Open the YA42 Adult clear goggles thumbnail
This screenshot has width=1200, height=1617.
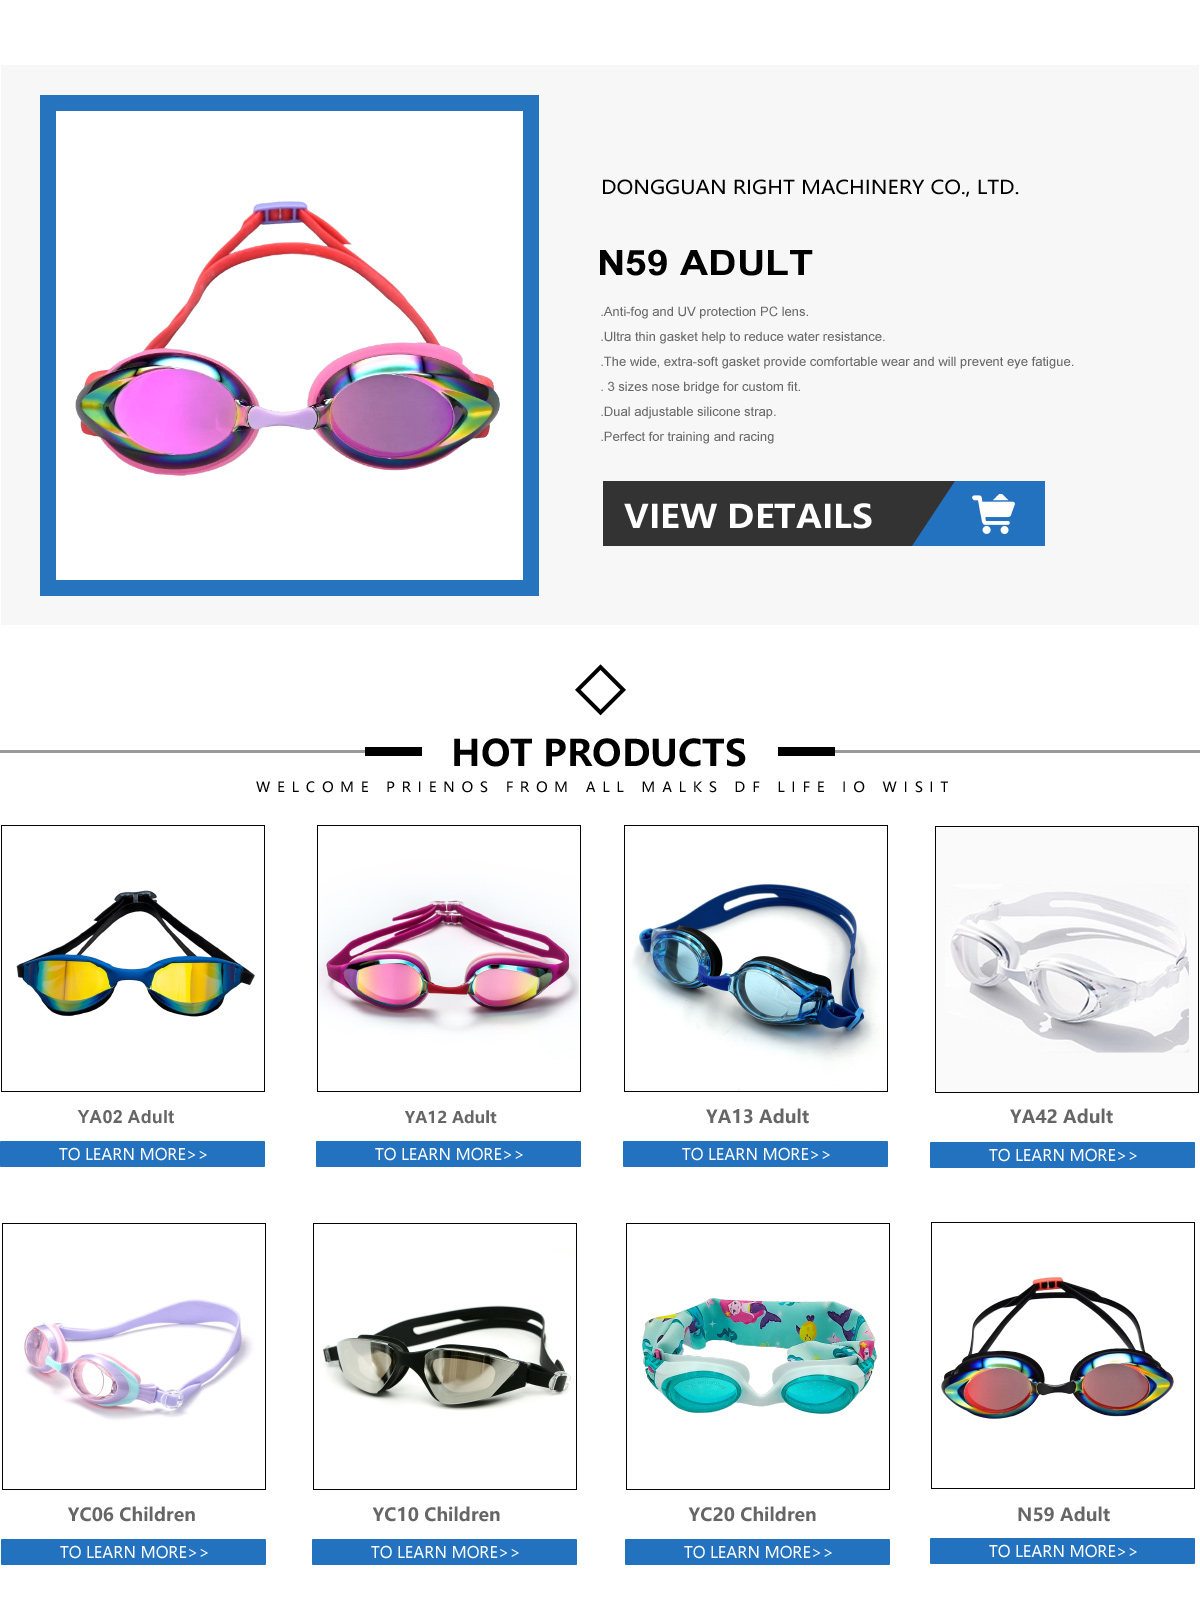1067,959
